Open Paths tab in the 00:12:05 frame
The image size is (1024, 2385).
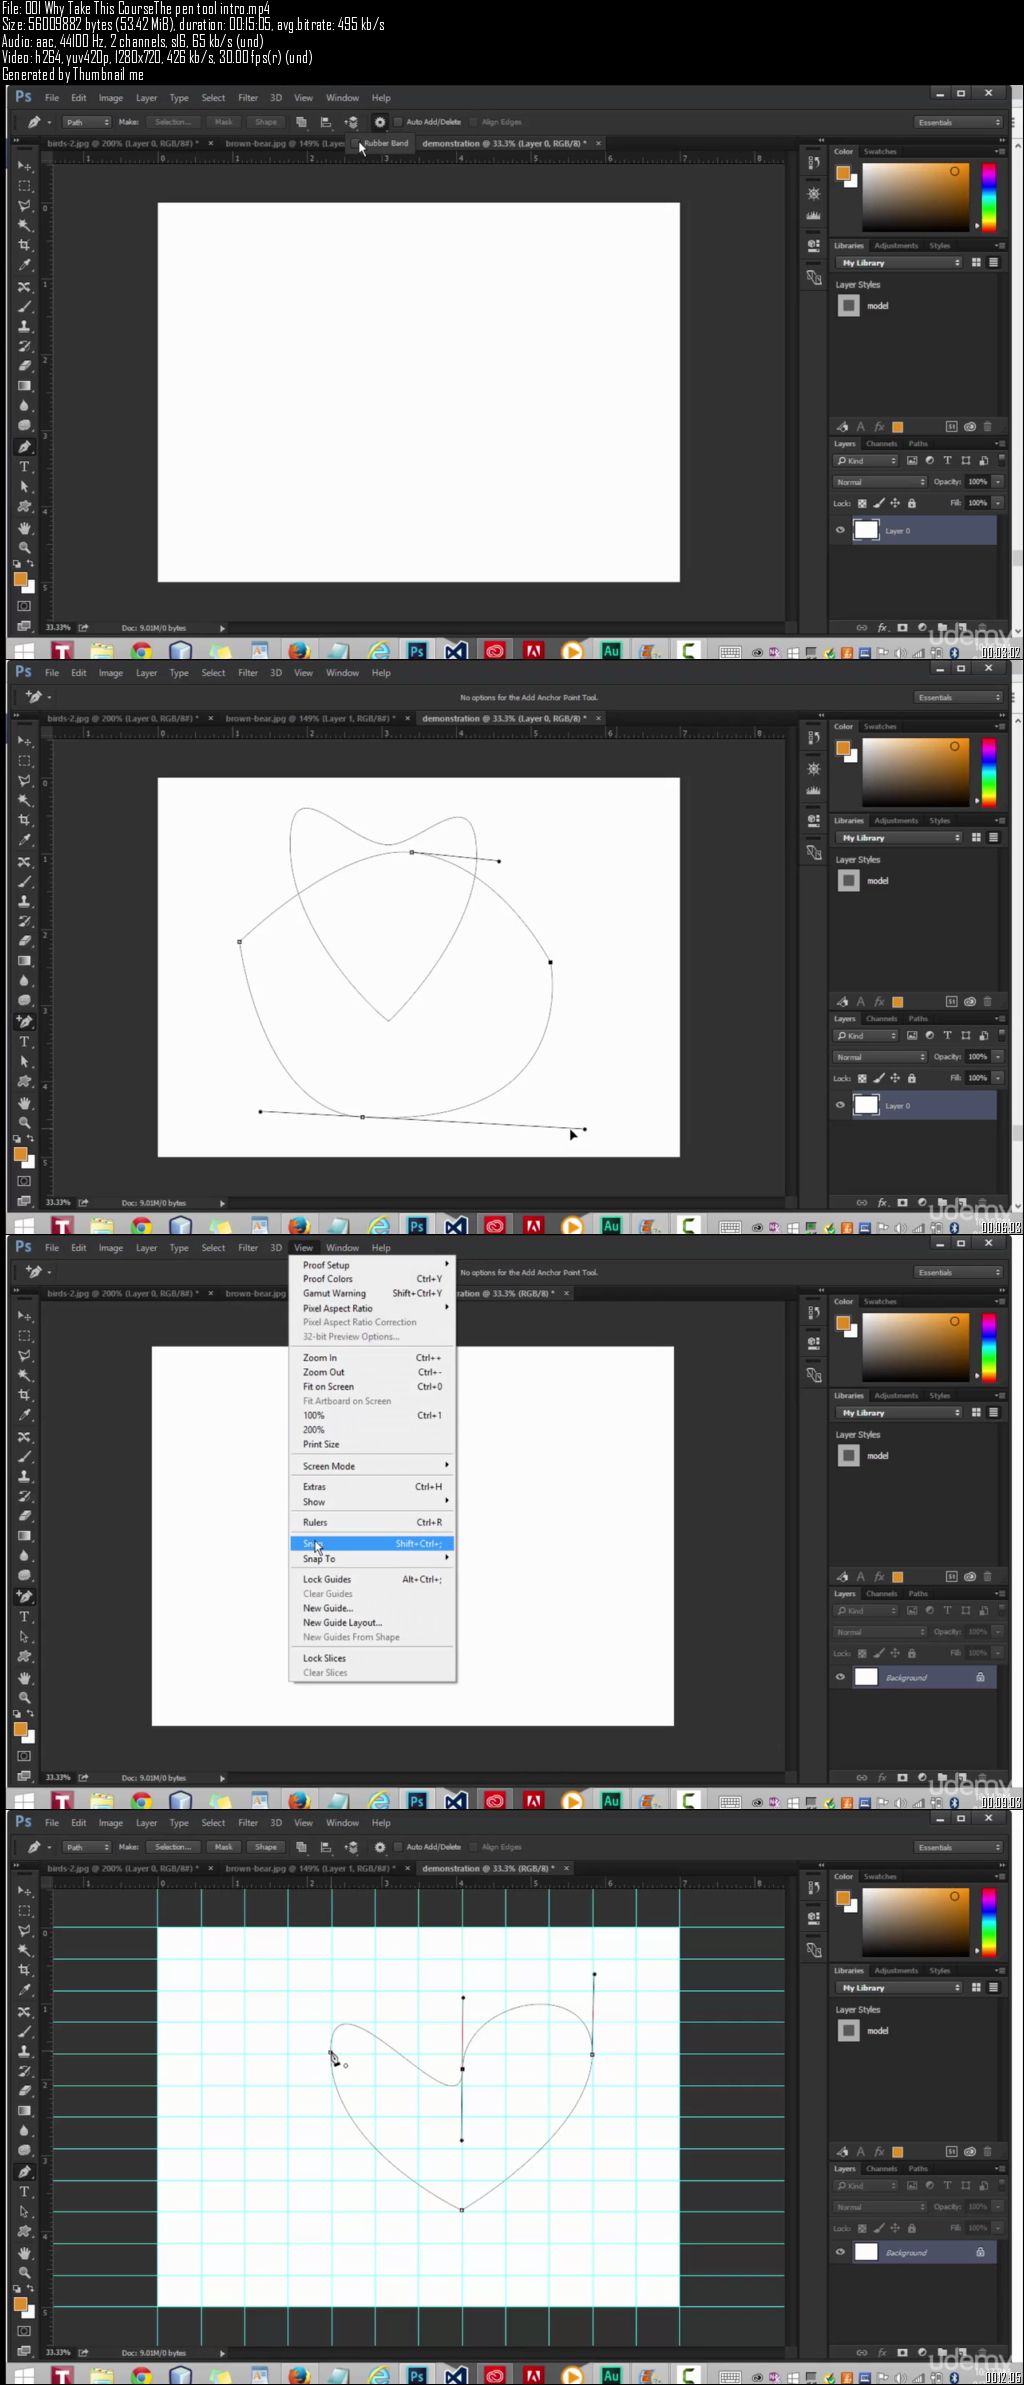tap(918, 2169)
